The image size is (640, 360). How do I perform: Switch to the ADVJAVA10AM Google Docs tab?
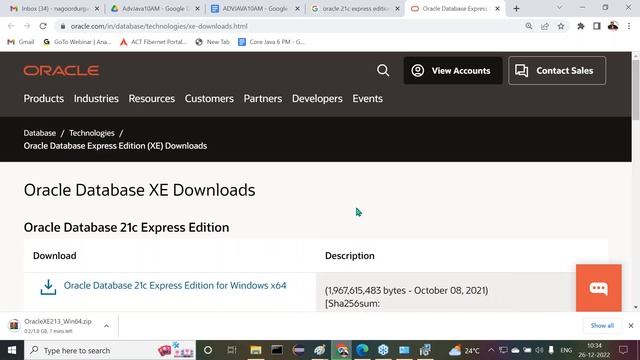coord(255,9)
